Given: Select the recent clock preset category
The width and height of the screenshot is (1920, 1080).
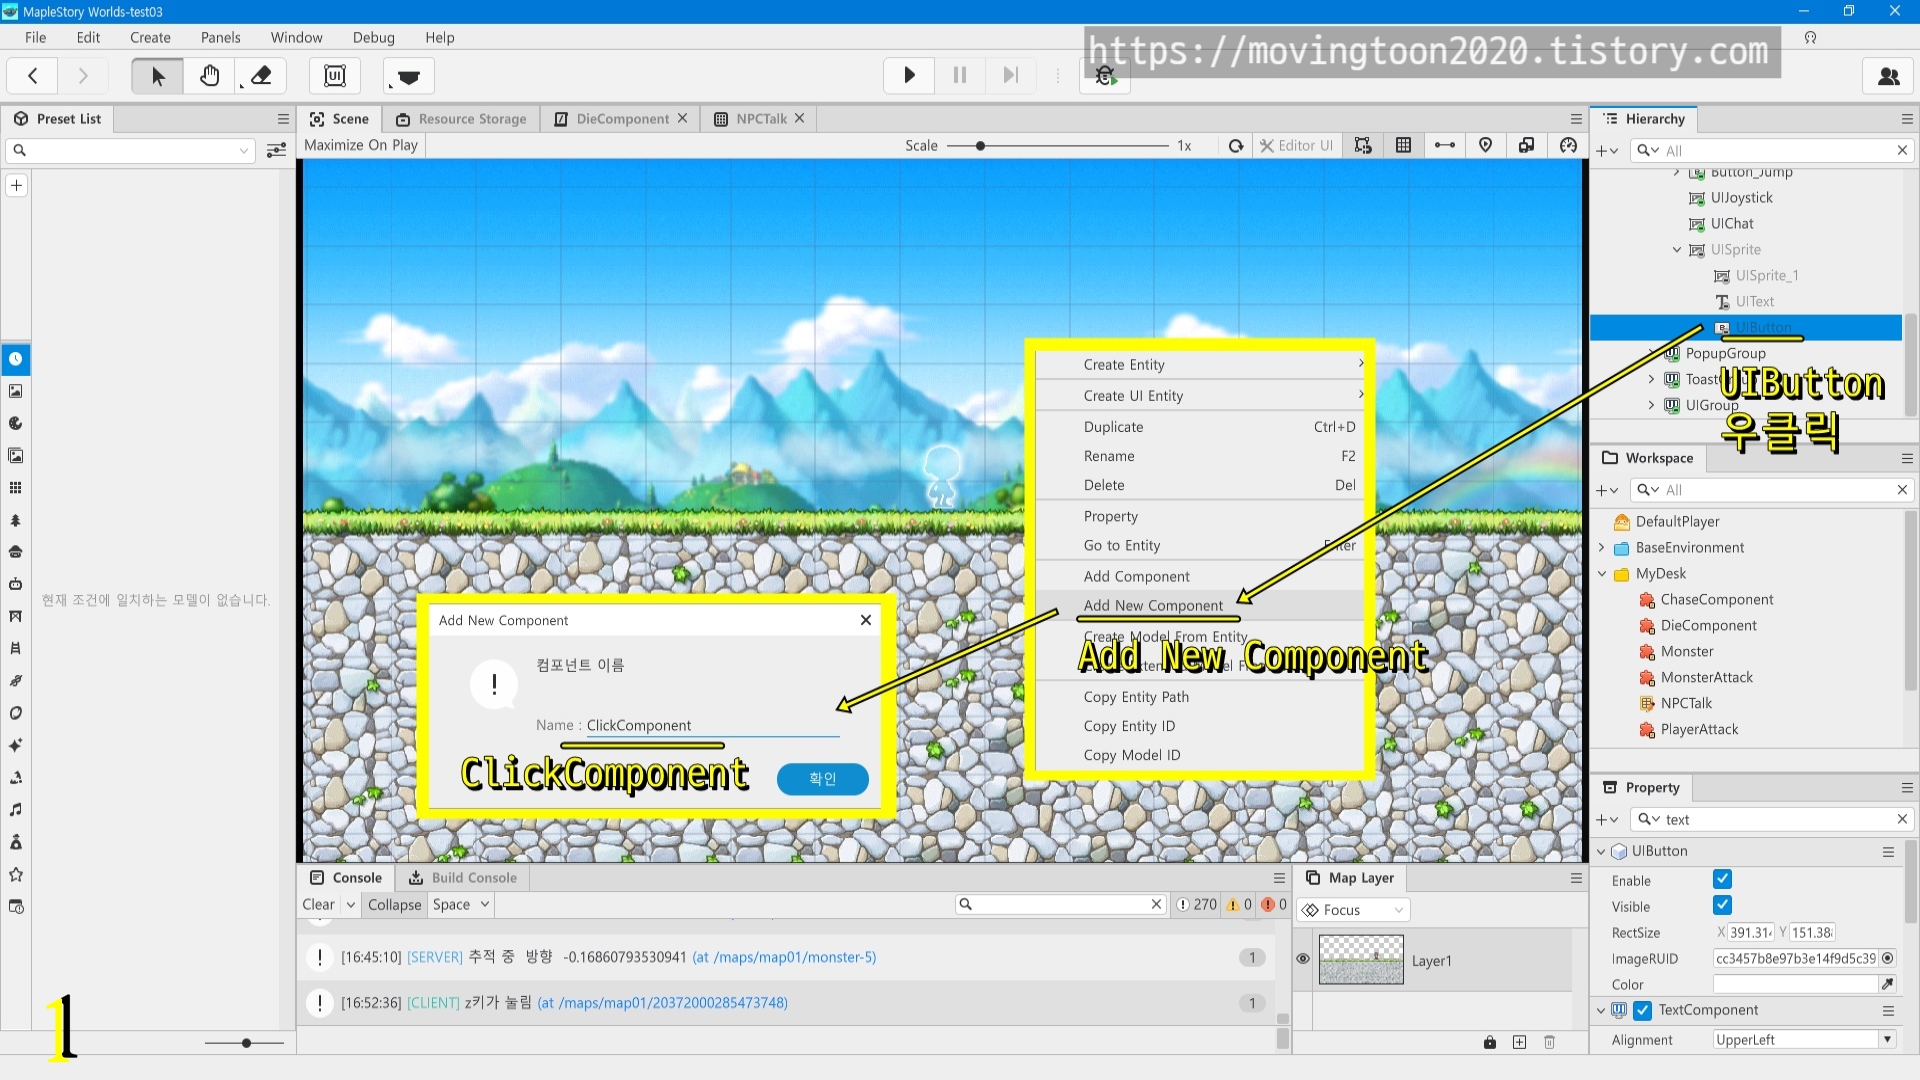Looking at the screenshot, I should [x=16, y=359].
